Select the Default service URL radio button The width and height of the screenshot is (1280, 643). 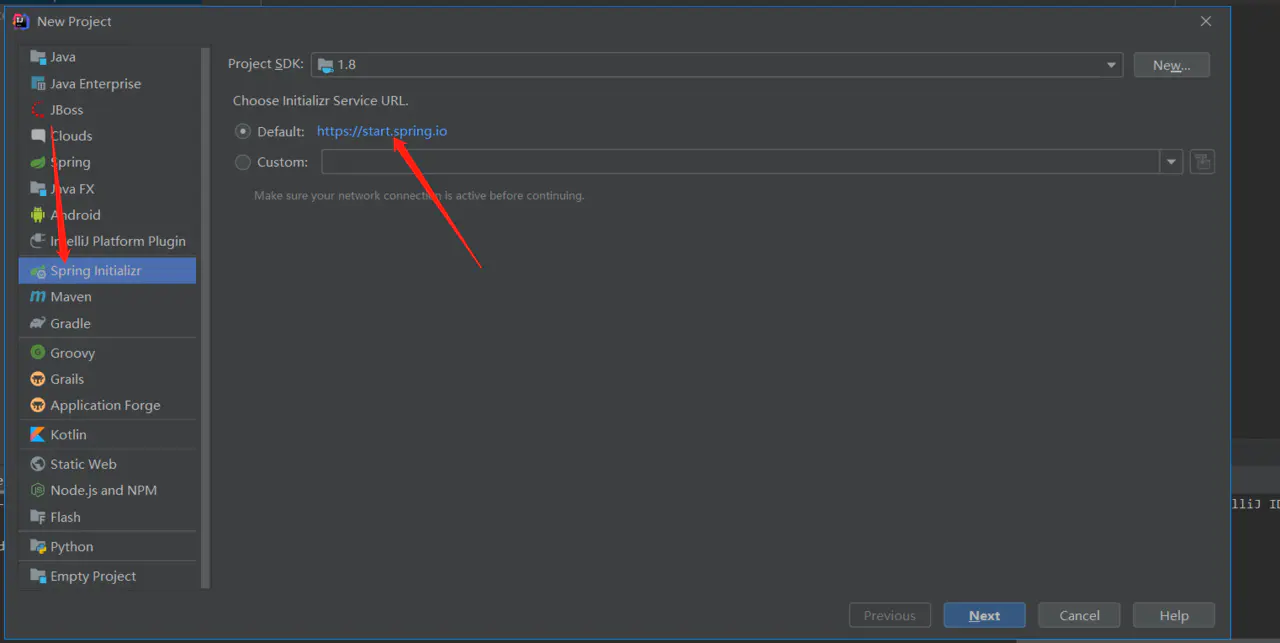pos(242,131)
